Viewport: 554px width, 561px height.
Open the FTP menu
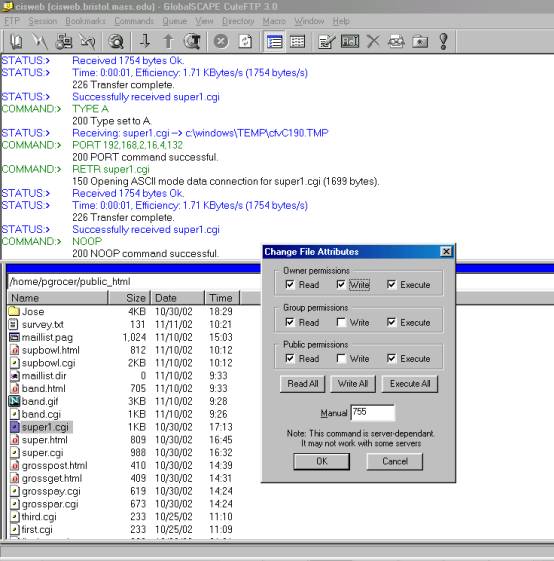12,21
